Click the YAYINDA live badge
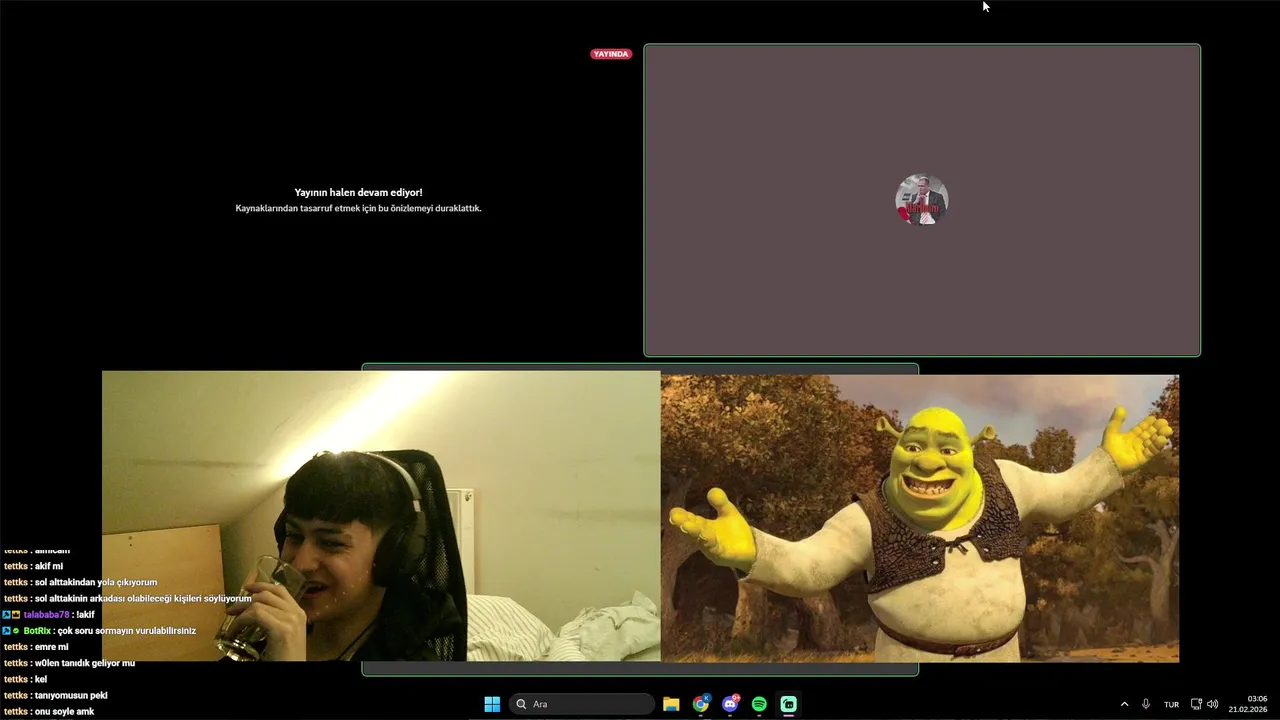 click(611, 54)
